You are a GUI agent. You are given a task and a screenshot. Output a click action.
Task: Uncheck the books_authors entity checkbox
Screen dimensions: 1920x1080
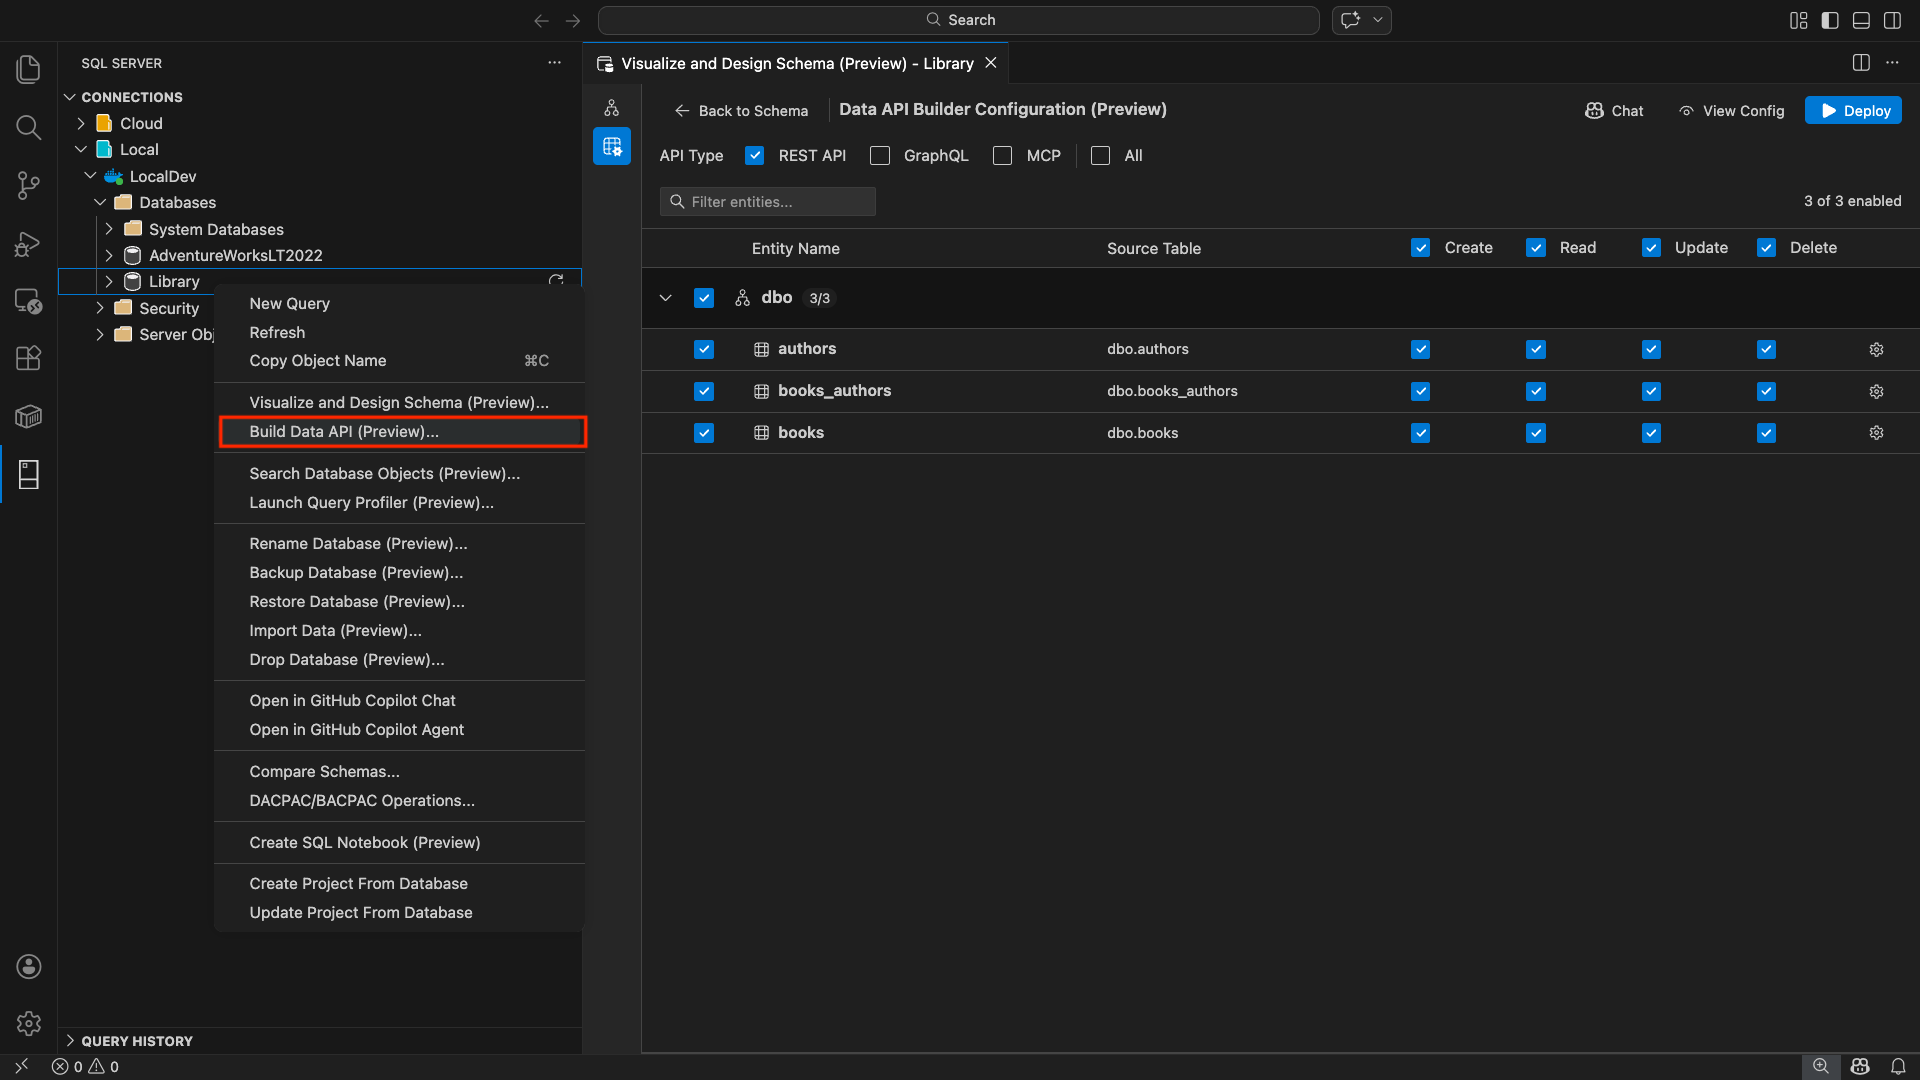click(704, 391)
